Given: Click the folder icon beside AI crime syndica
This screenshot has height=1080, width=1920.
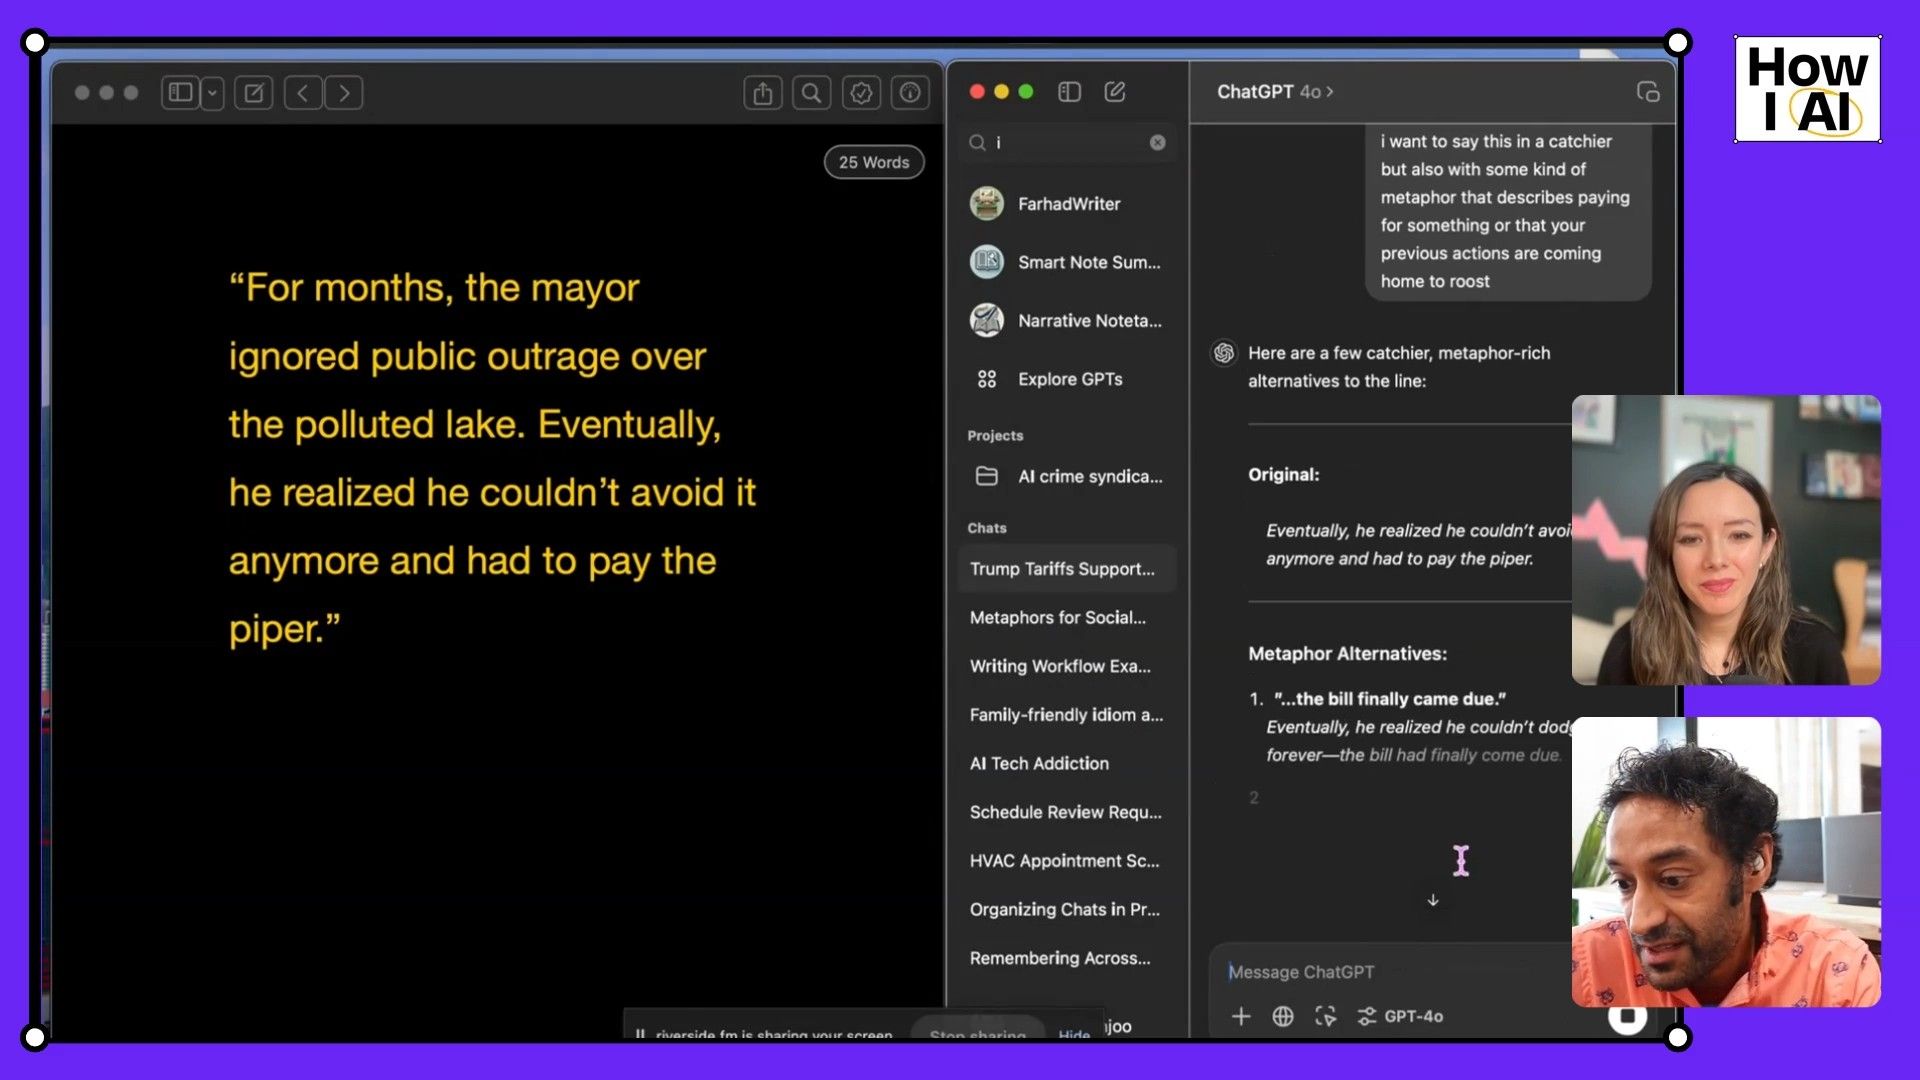Looking at the screenshot, I should (987, 477).
